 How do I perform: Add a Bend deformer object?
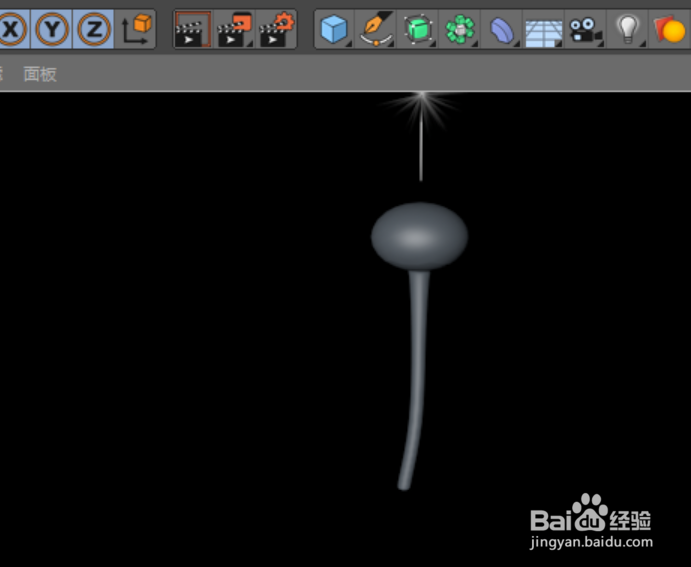[502, 29]
